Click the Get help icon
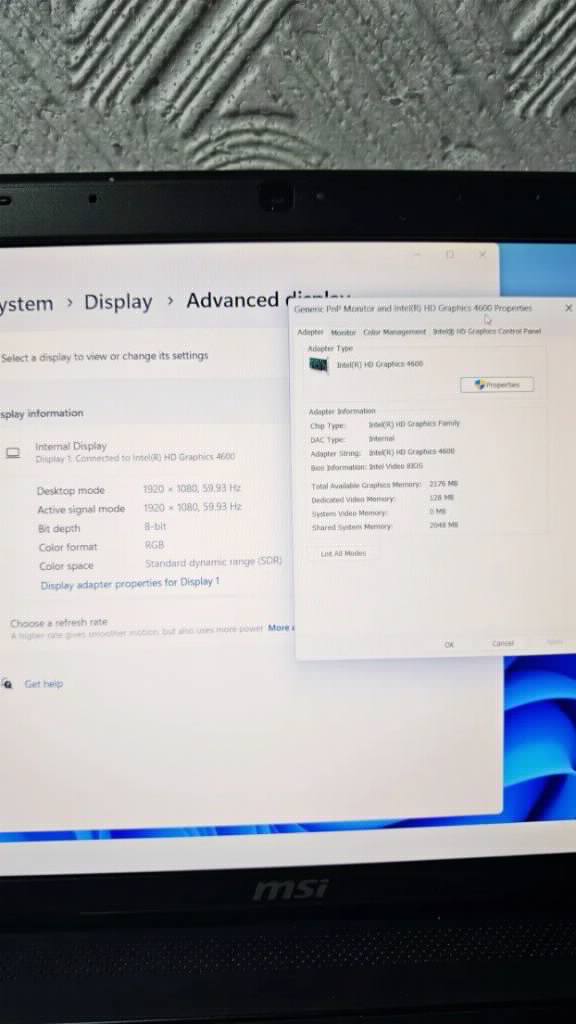Screen dimensions: 576x1024 click(7, 684)
